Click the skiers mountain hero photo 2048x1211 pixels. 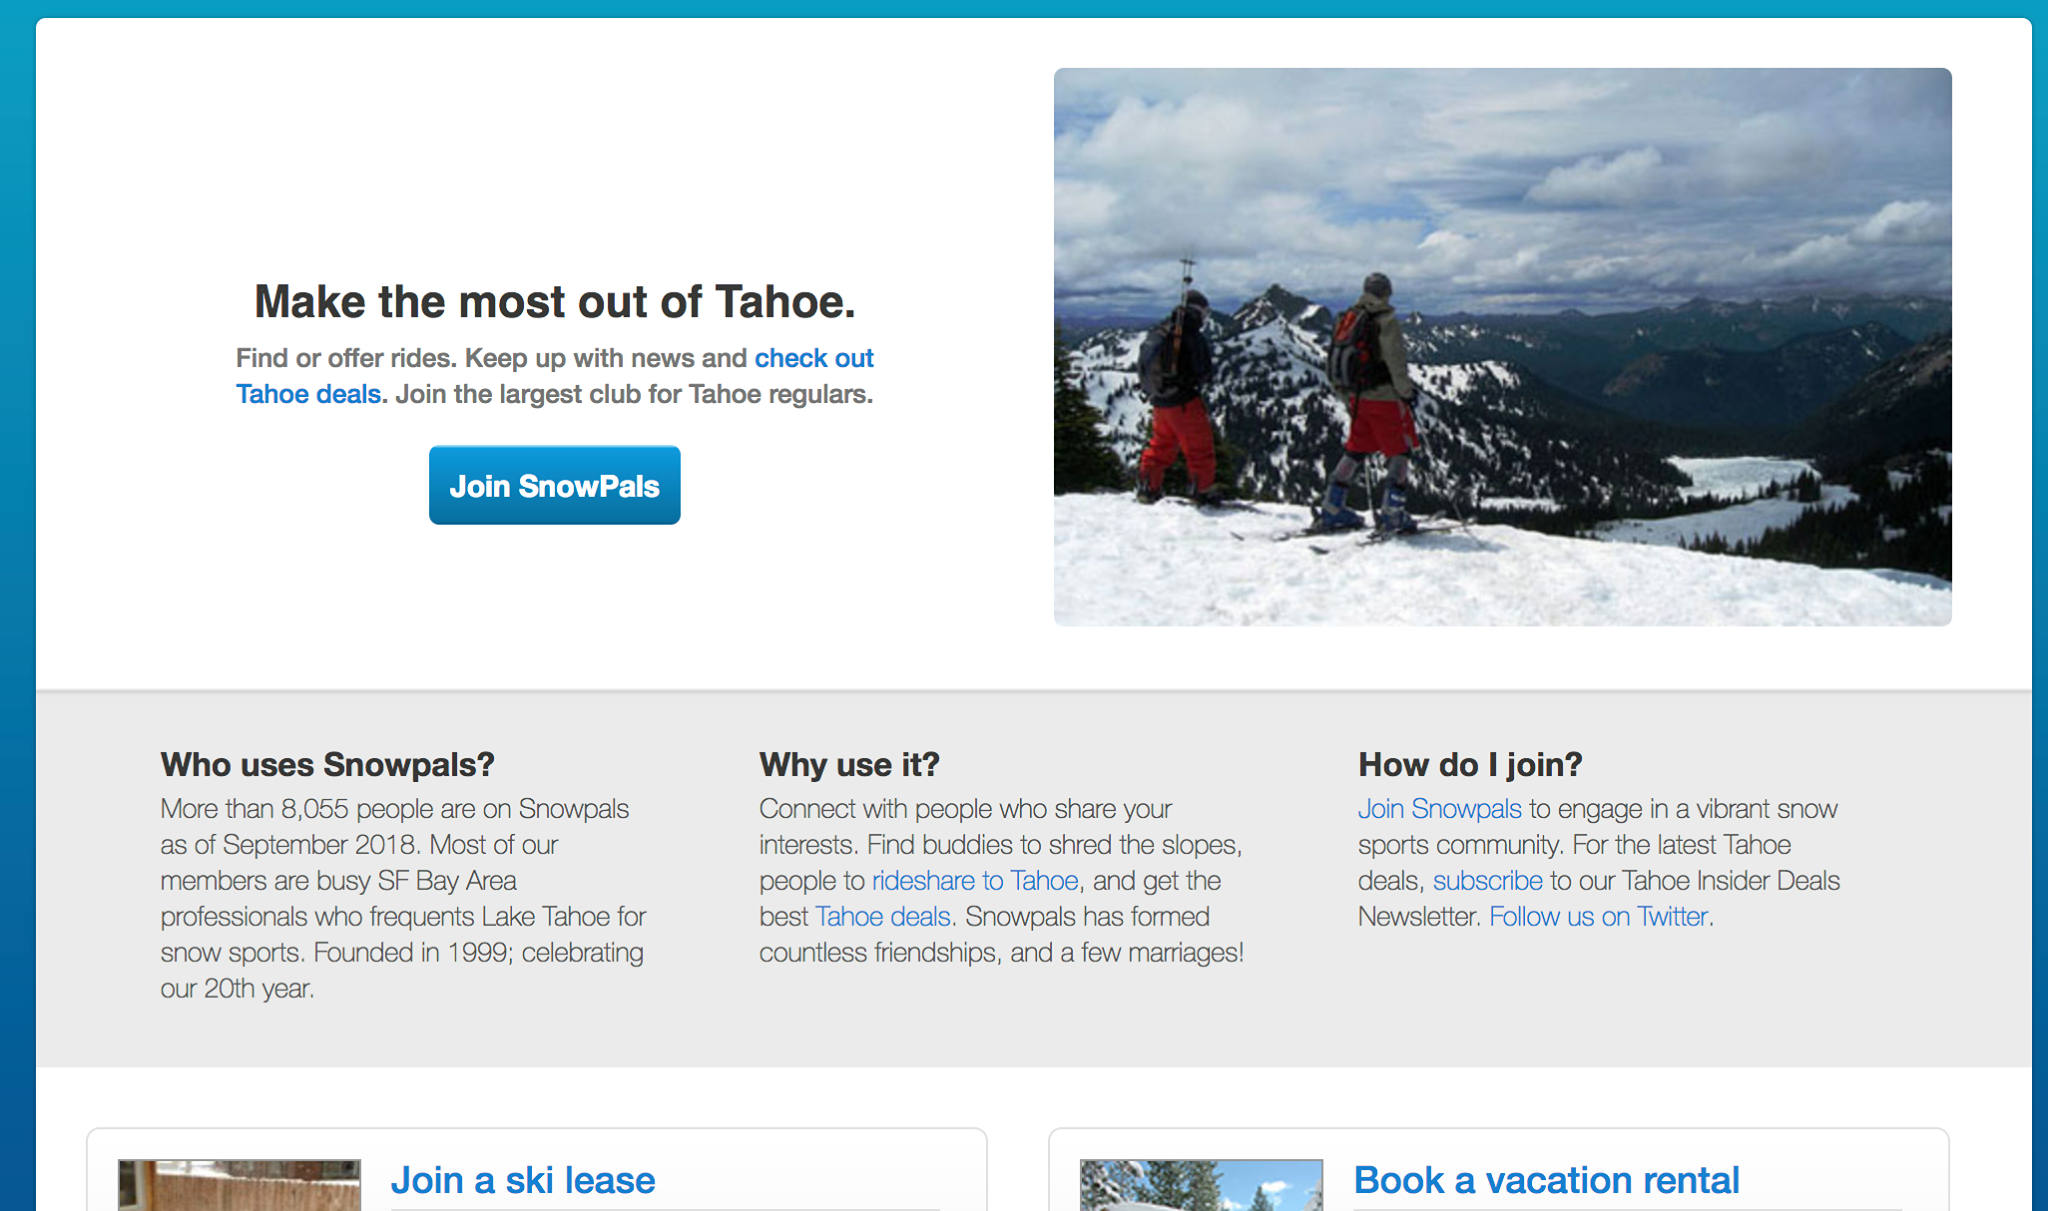tap(1502, 347)
